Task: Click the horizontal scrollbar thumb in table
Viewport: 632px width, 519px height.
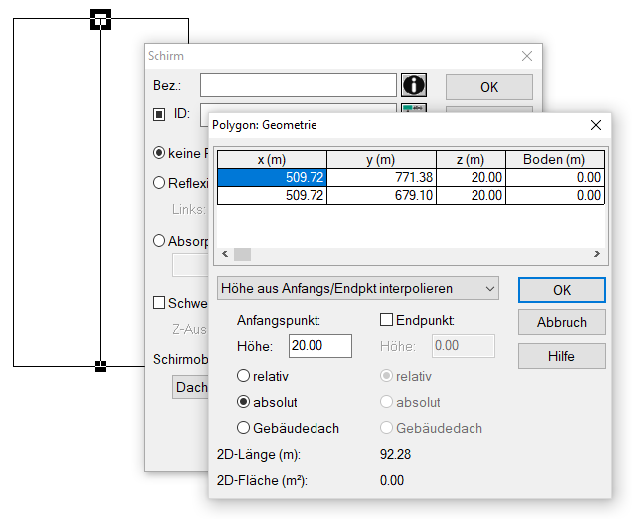Action: [242, 254]
